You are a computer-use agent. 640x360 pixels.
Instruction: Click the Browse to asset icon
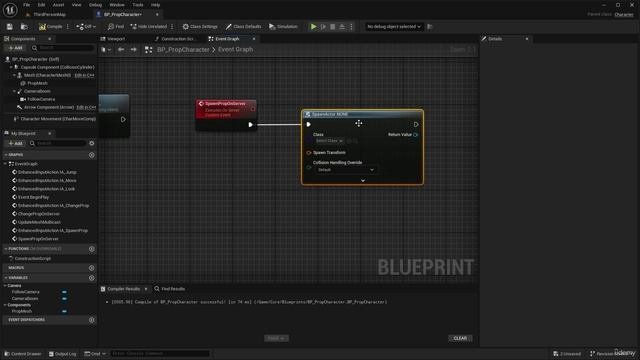pyautogui.click(x=24, y=27)
